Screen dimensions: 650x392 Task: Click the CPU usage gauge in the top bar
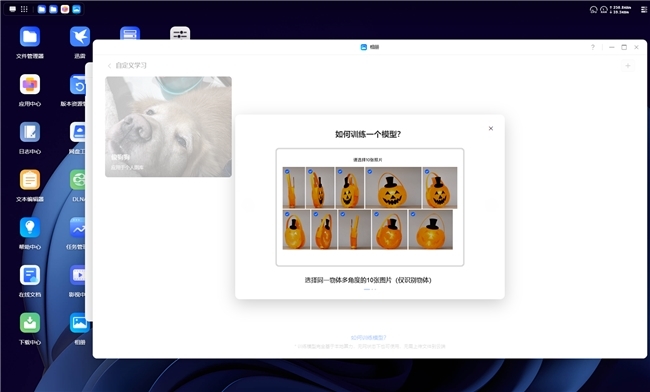tap(593, 10)
